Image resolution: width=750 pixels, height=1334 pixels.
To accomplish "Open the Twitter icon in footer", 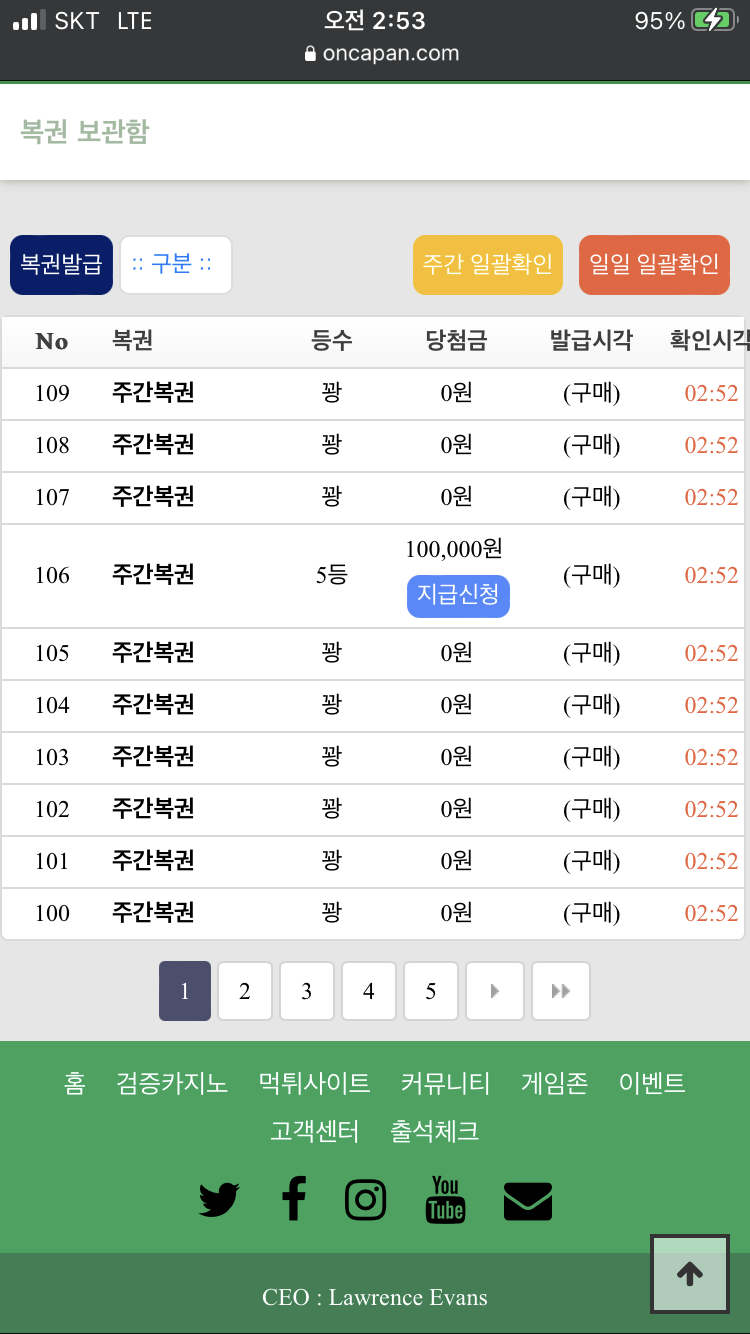I will pos(219,1199).
